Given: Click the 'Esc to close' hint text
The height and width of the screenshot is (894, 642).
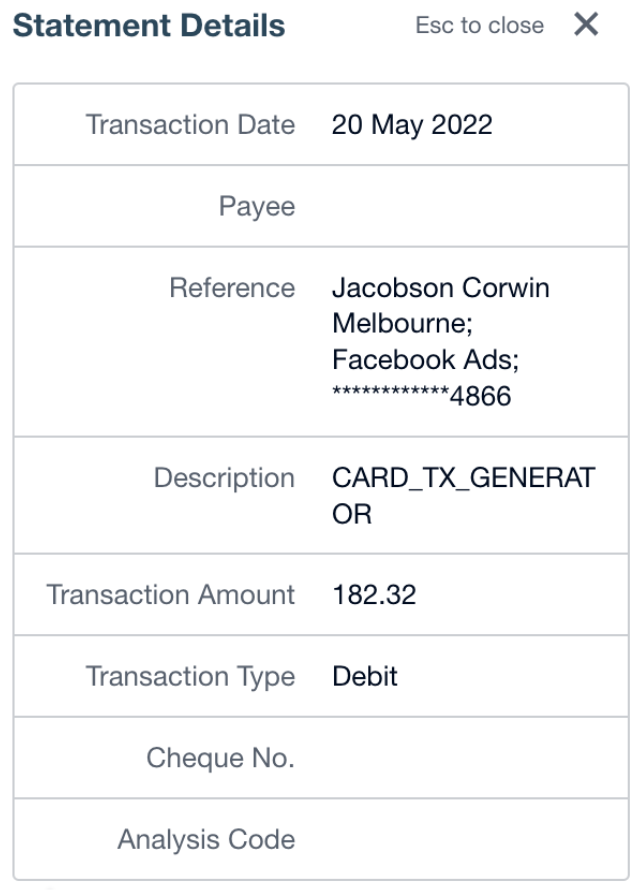Looking at the screenshot, I should point(479,26).
